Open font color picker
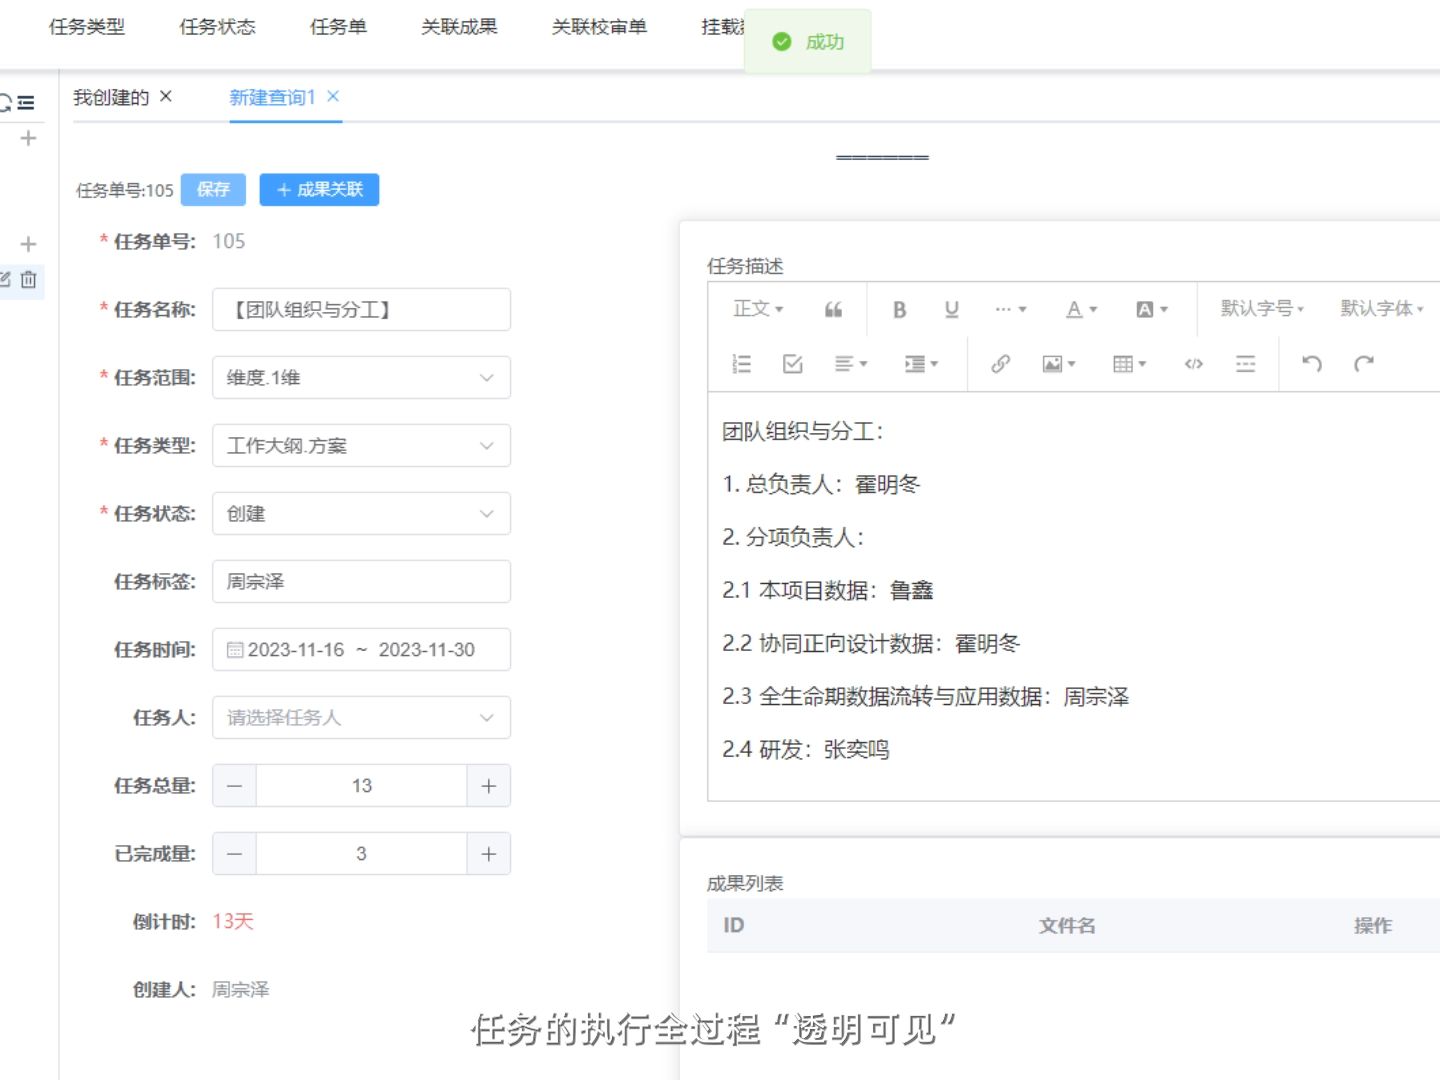This screenshot has height=1080, width=1440. click(x=1081, y=310)
